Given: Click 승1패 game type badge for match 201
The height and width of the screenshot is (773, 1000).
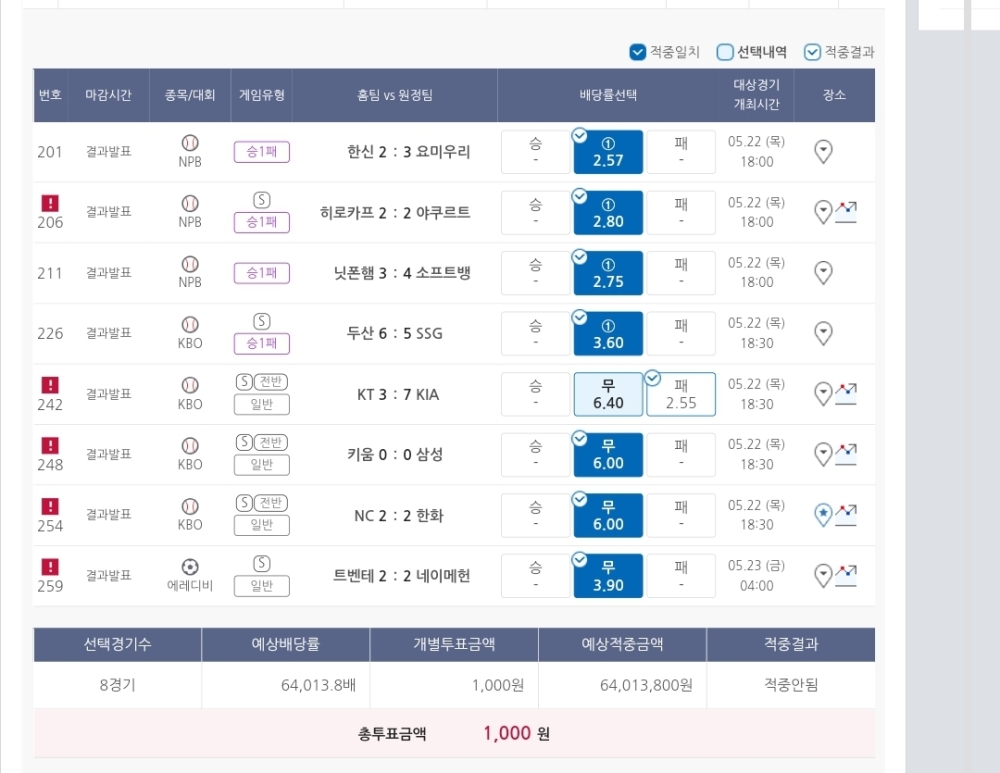Looking at the screenshot, I should coord(261,152).
